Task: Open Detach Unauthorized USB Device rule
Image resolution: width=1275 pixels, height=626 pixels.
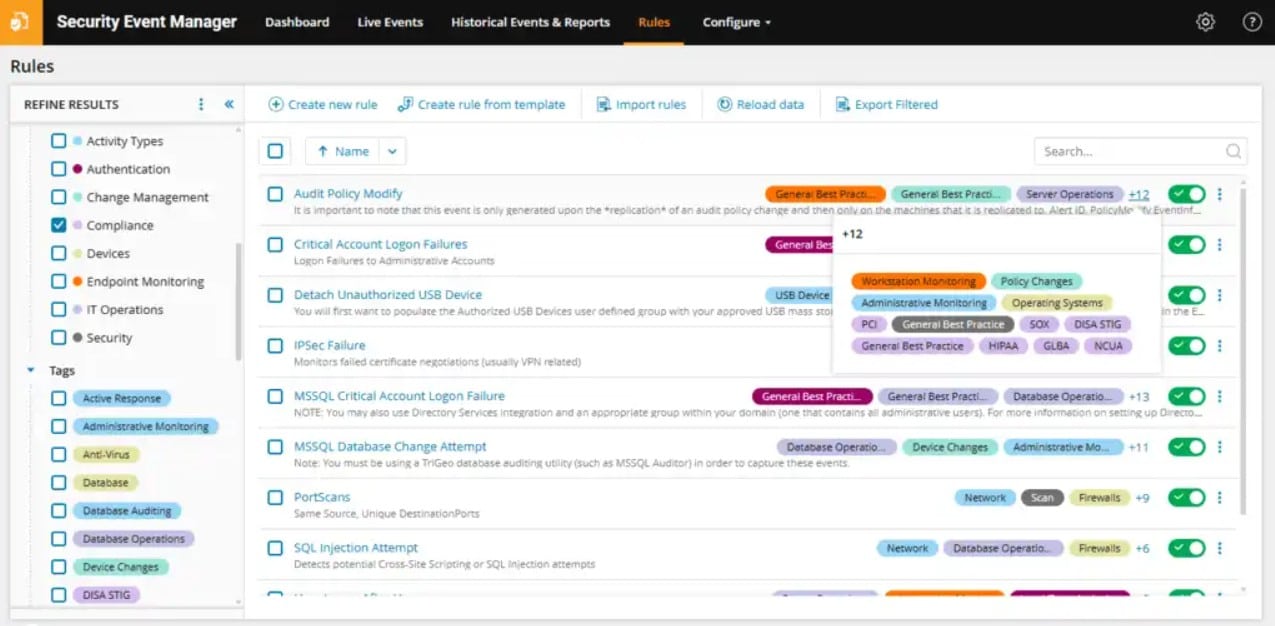Action: pos(388,295)
